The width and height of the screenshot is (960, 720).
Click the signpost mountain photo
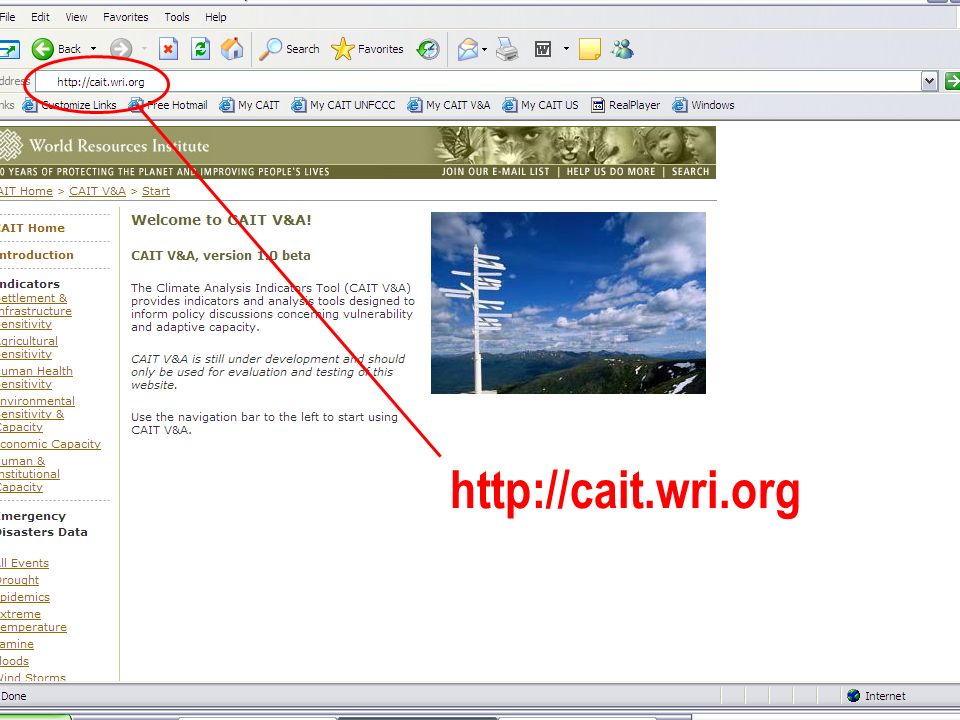point(568,302)
